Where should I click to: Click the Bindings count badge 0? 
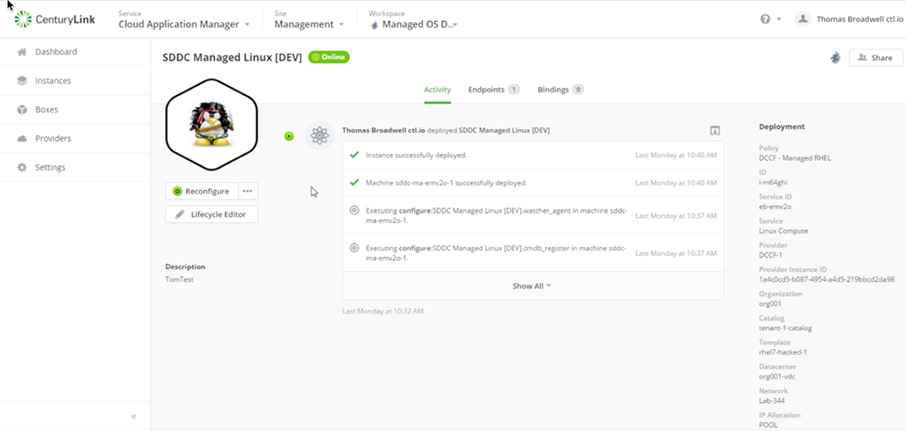578,90
